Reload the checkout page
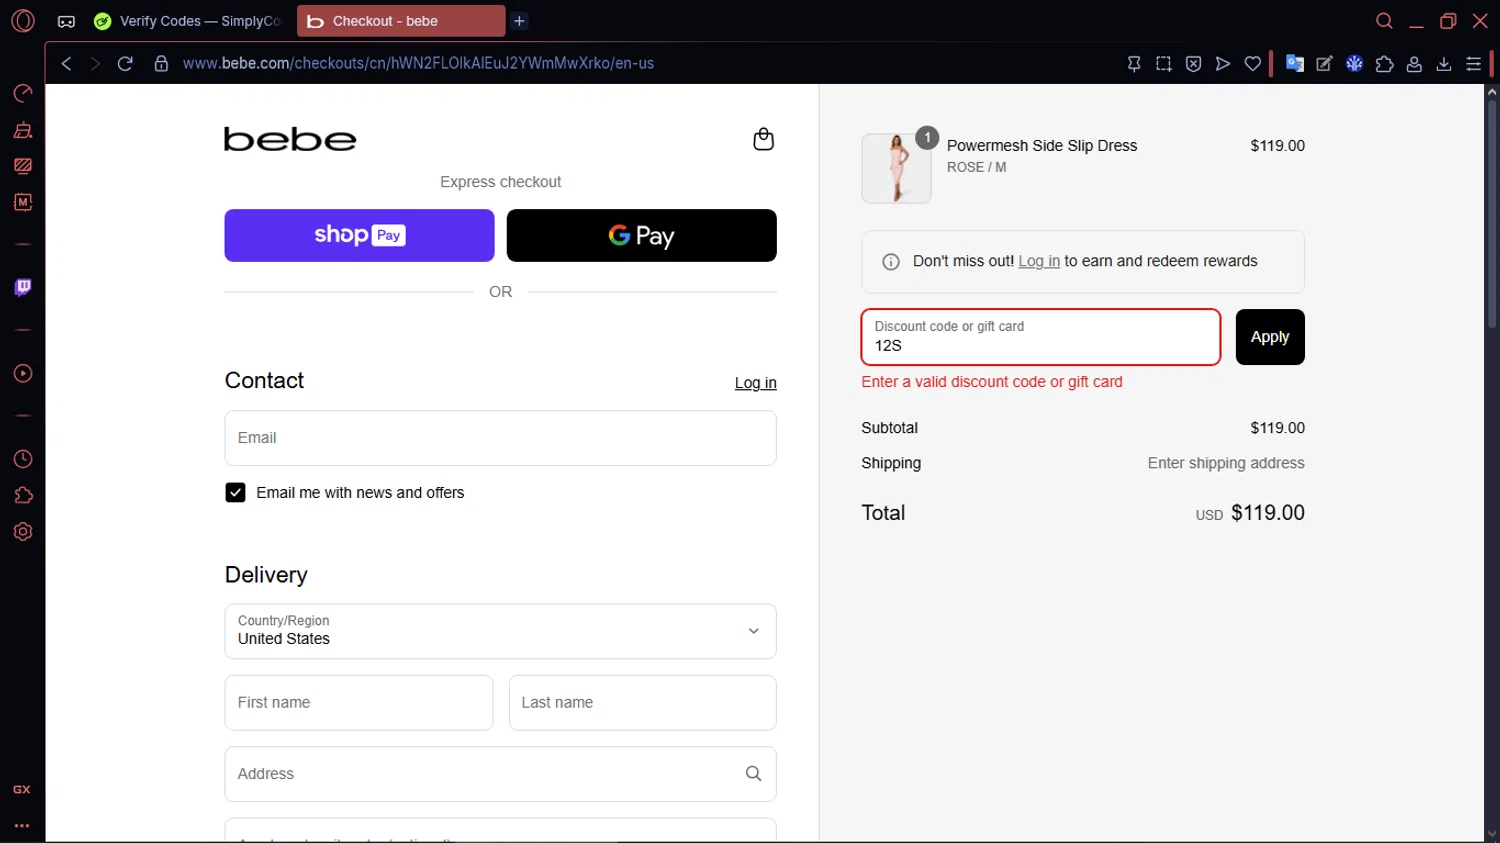 point(125,64)
